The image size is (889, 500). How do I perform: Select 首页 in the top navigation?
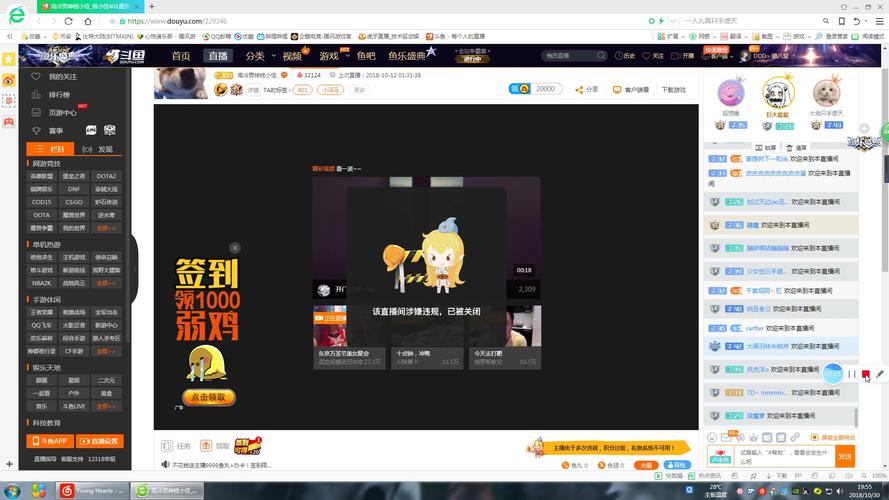[181, 56]
